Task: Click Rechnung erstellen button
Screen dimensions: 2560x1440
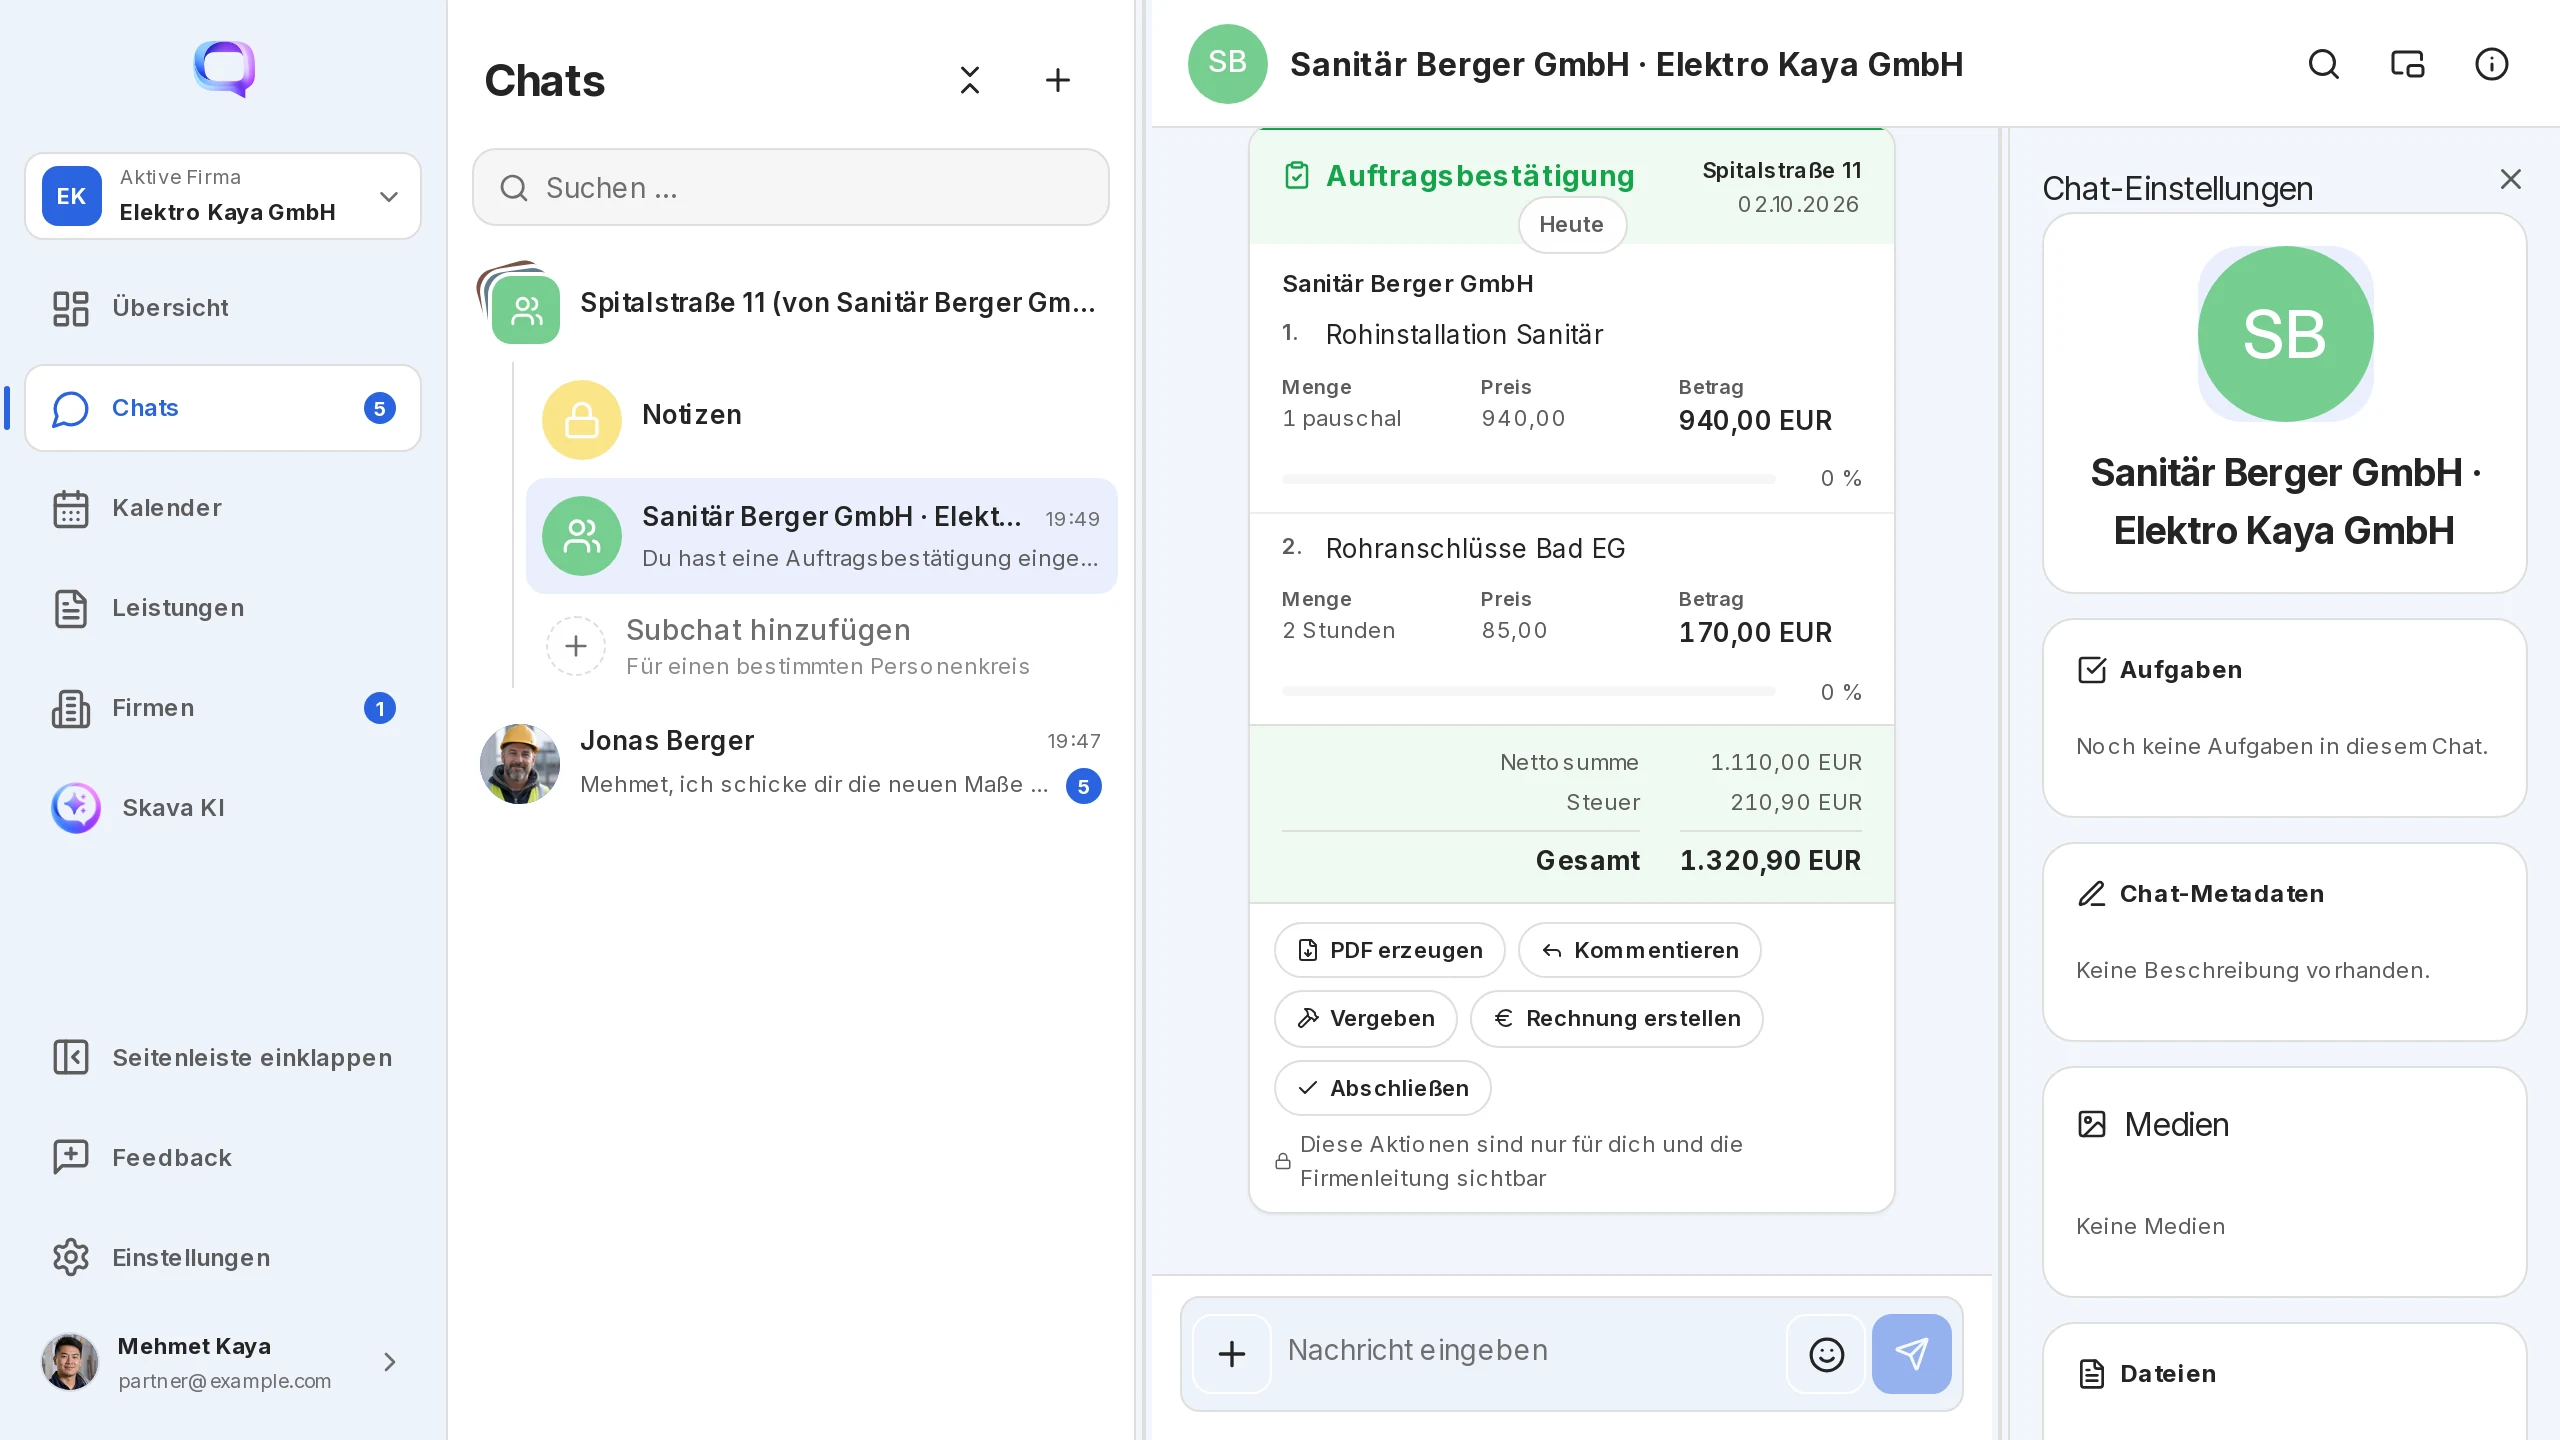Action: point(1617,1018)
